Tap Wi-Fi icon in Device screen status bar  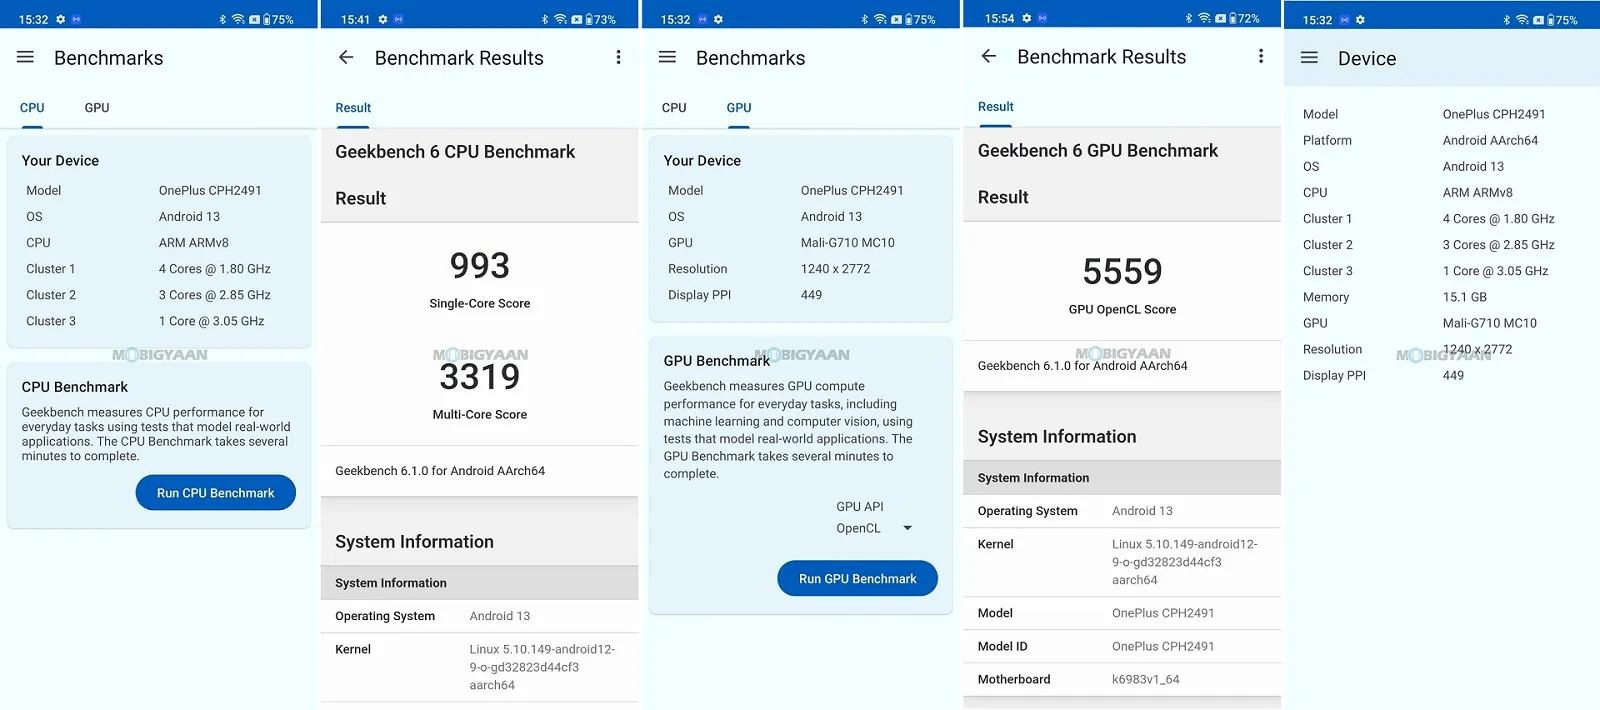click(x=1522, y=20)
